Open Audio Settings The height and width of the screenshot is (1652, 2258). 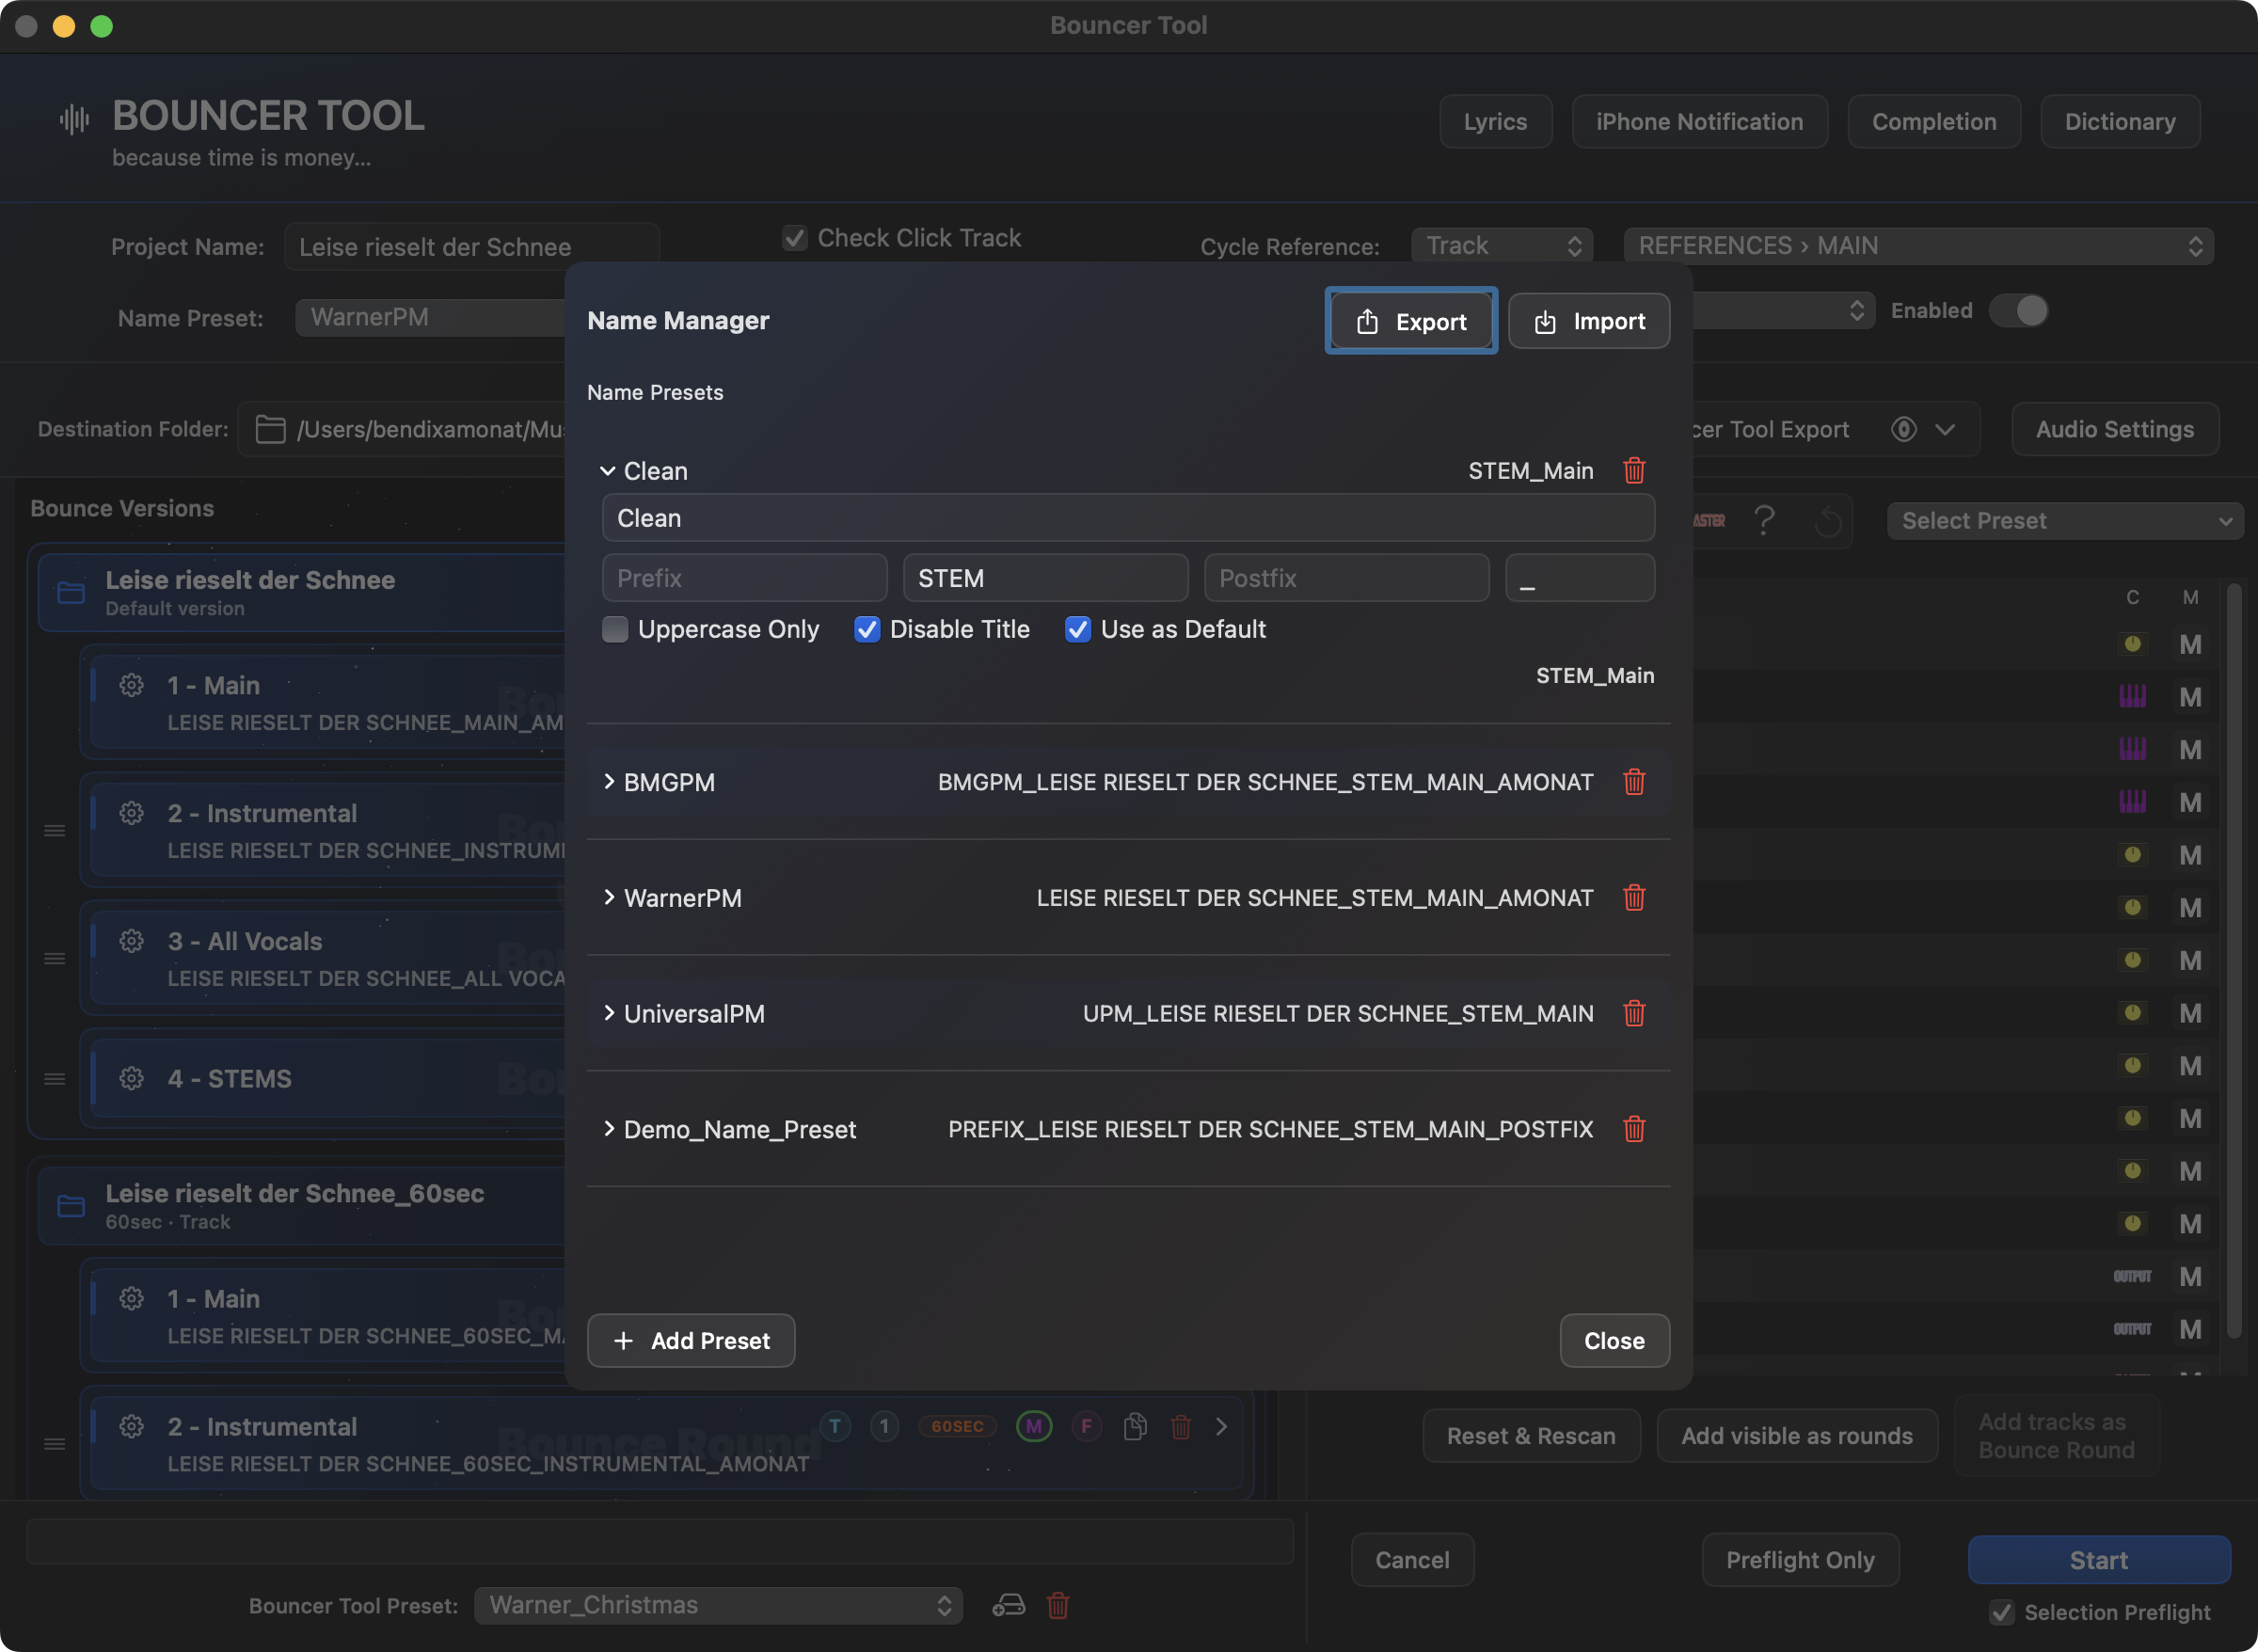[x=2114, y=429]
